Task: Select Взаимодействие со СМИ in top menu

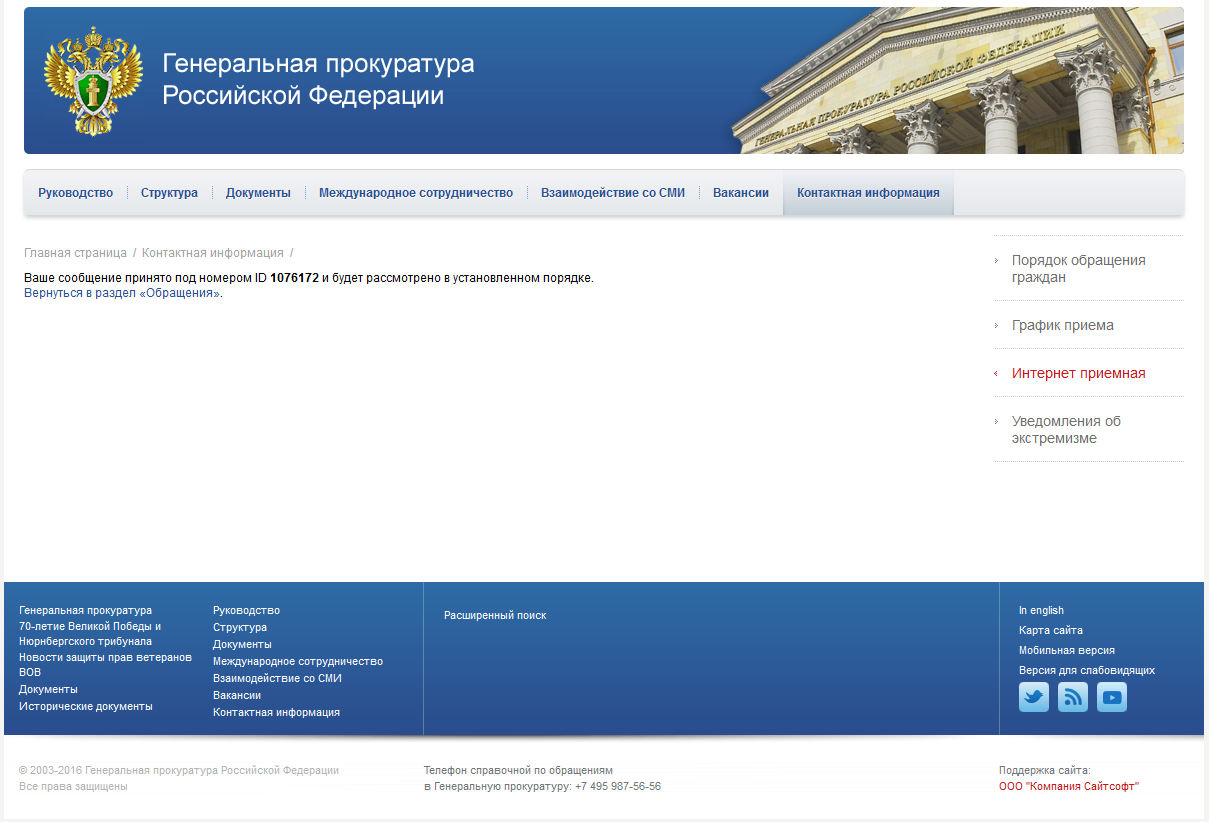Action: click(613, 193)
